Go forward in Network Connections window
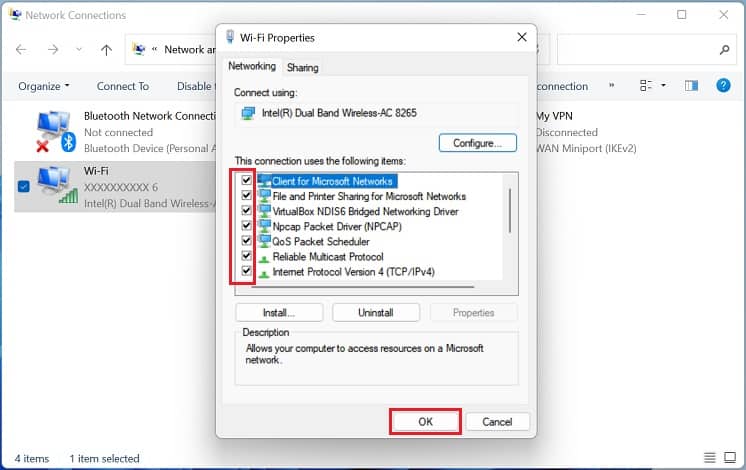 pyautogui.click(x=53, y=49)
